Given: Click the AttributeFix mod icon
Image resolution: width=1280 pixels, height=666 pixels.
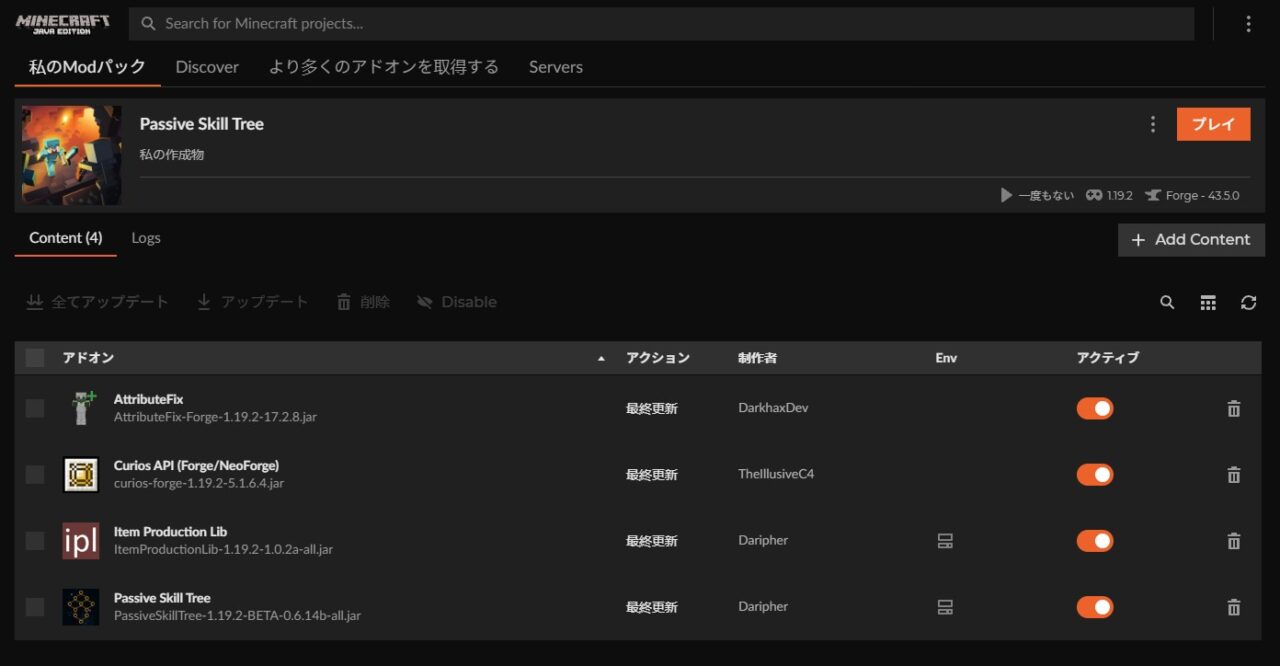Looking at the screenshot, I should tap(81, 408).
